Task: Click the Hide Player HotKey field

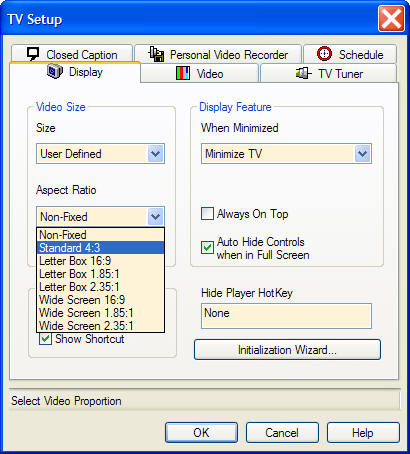Action: (286, 316)
